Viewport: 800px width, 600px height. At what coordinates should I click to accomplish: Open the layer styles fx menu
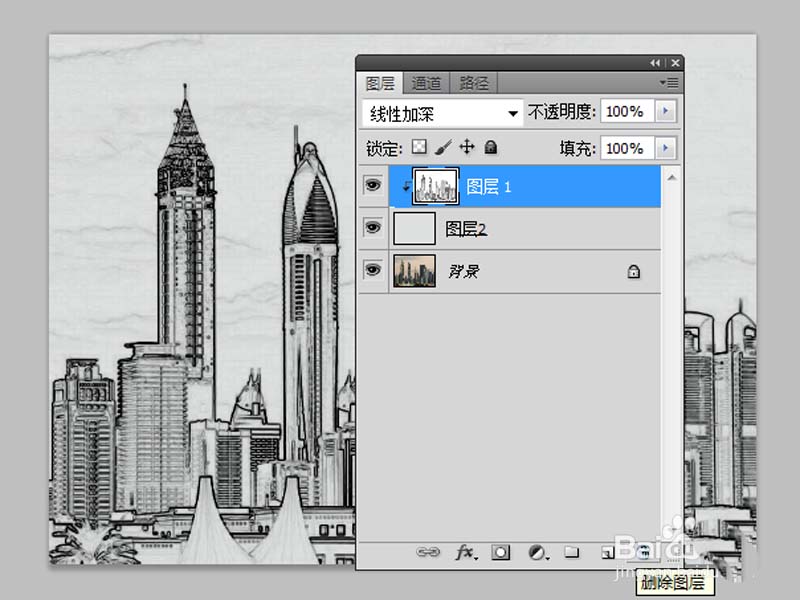(x=466, y=551)
